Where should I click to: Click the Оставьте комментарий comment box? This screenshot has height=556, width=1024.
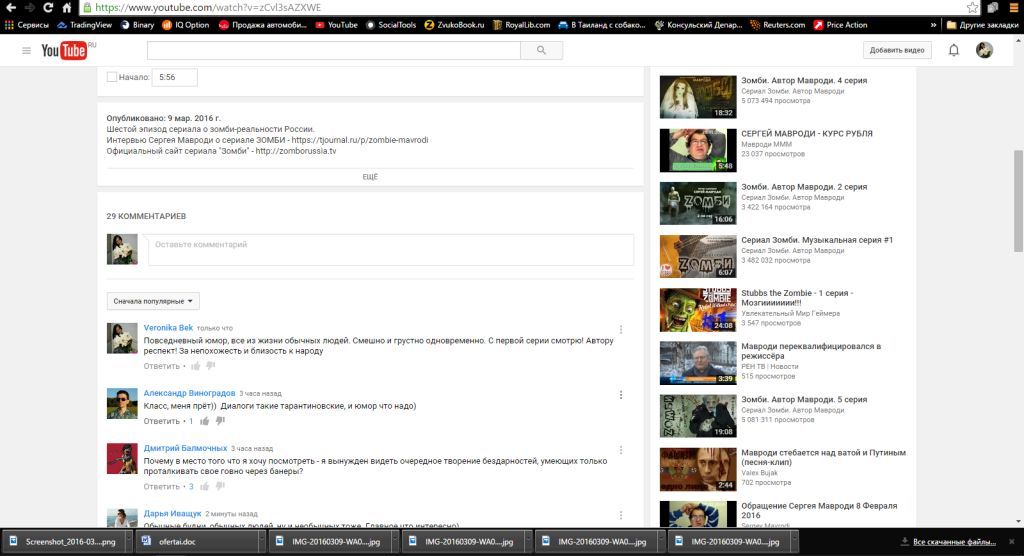tap(391, 250)
